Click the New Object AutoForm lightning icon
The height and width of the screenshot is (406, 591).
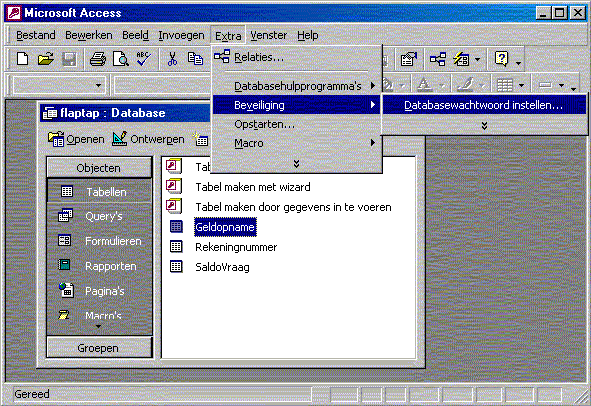461,59
